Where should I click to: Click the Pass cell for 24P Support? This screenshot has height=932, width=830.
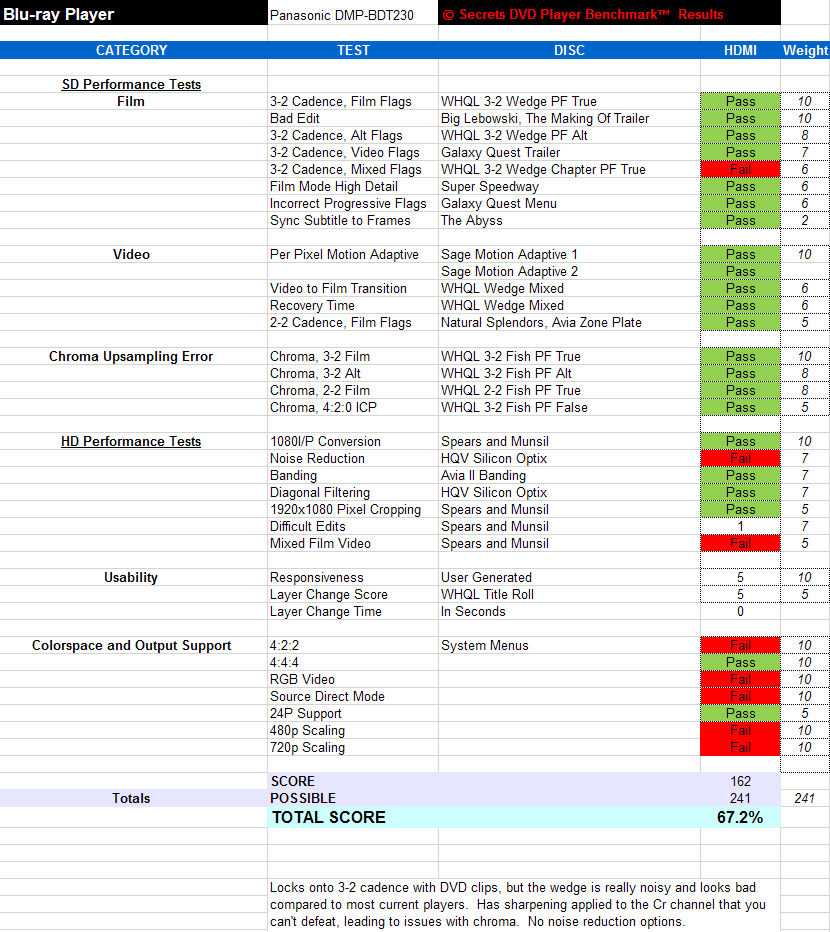[x=740, y=713]
